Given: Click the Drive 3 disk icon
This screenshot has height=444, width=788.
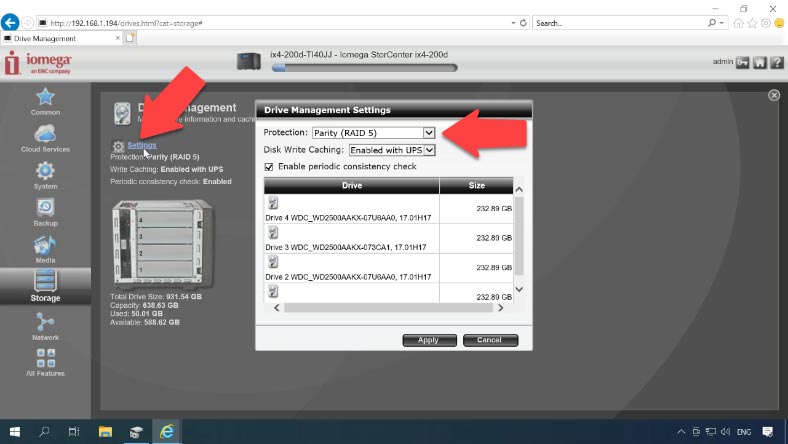Looking at the screenshot, I should pos(273,232).
